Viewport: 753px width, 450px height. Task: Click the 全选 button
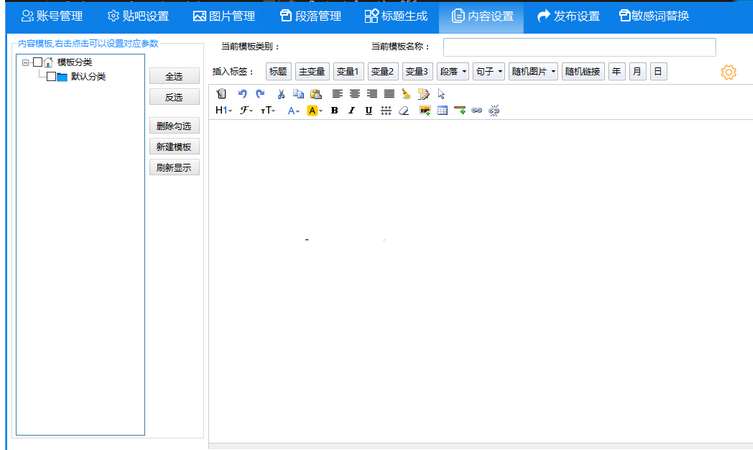tap(174, 76)
